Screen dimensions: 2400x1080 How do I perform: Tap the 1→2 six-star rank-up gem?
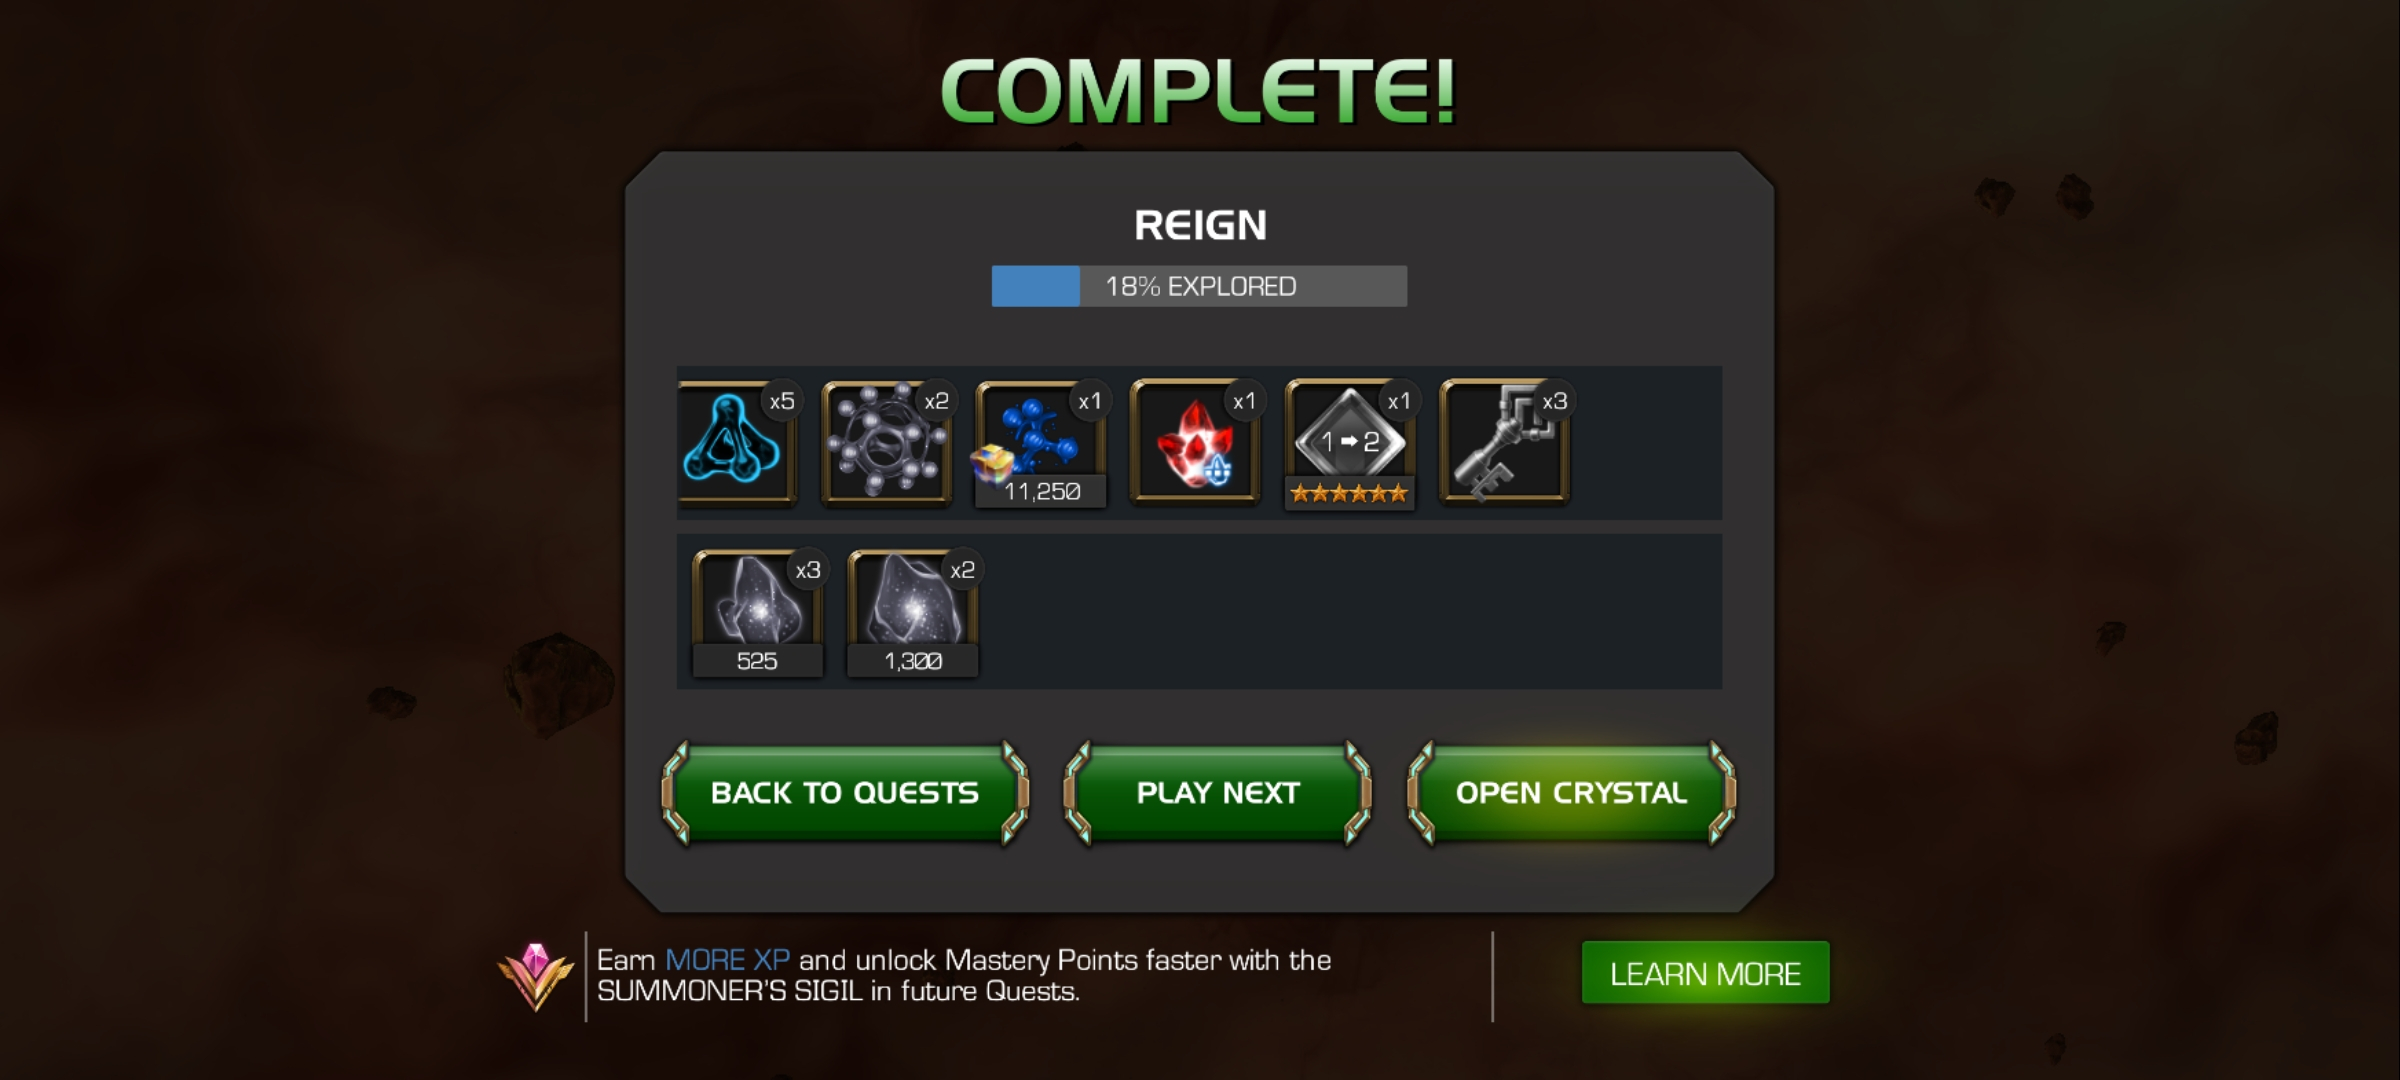(x=1350, y=443)
